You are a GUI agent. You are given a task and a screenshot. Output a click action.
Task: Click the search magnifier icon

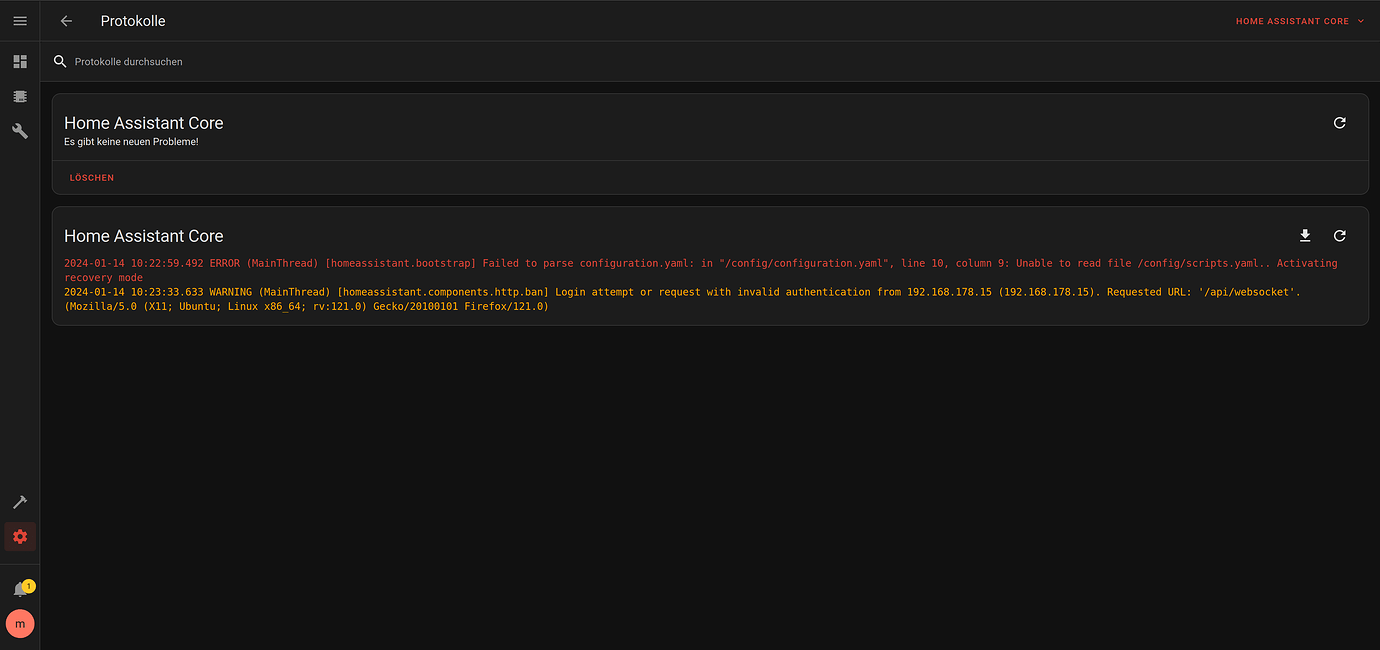[60, 61]
